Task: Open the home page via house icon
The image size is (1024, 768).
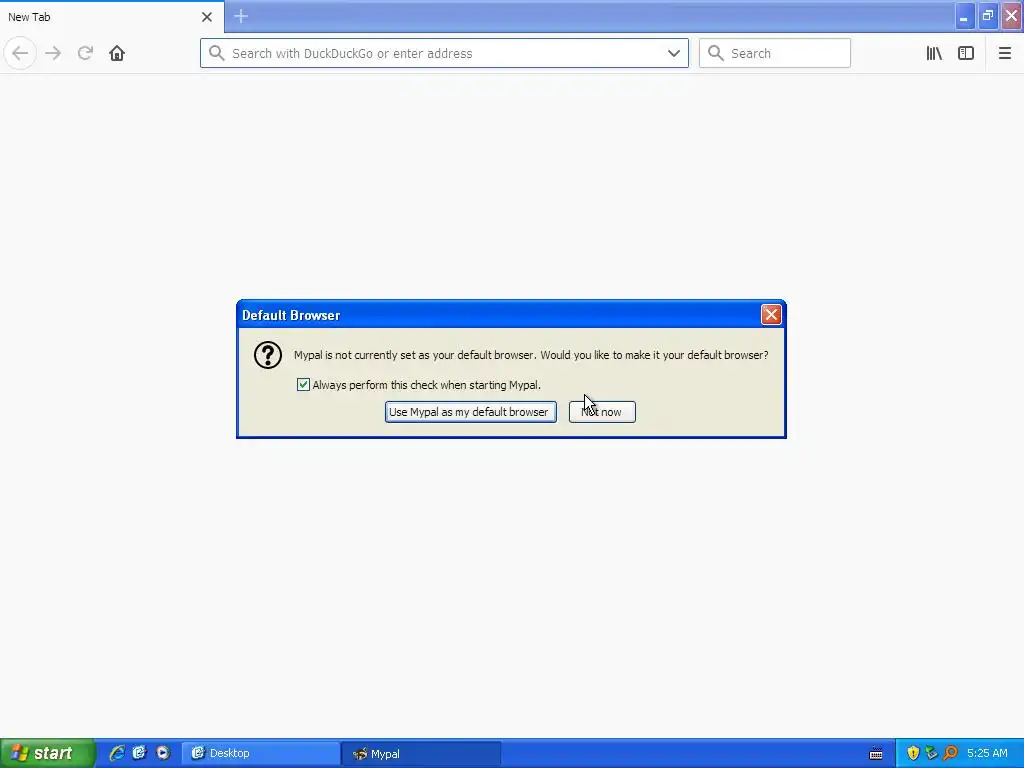Action: click(x=117, y=53)
